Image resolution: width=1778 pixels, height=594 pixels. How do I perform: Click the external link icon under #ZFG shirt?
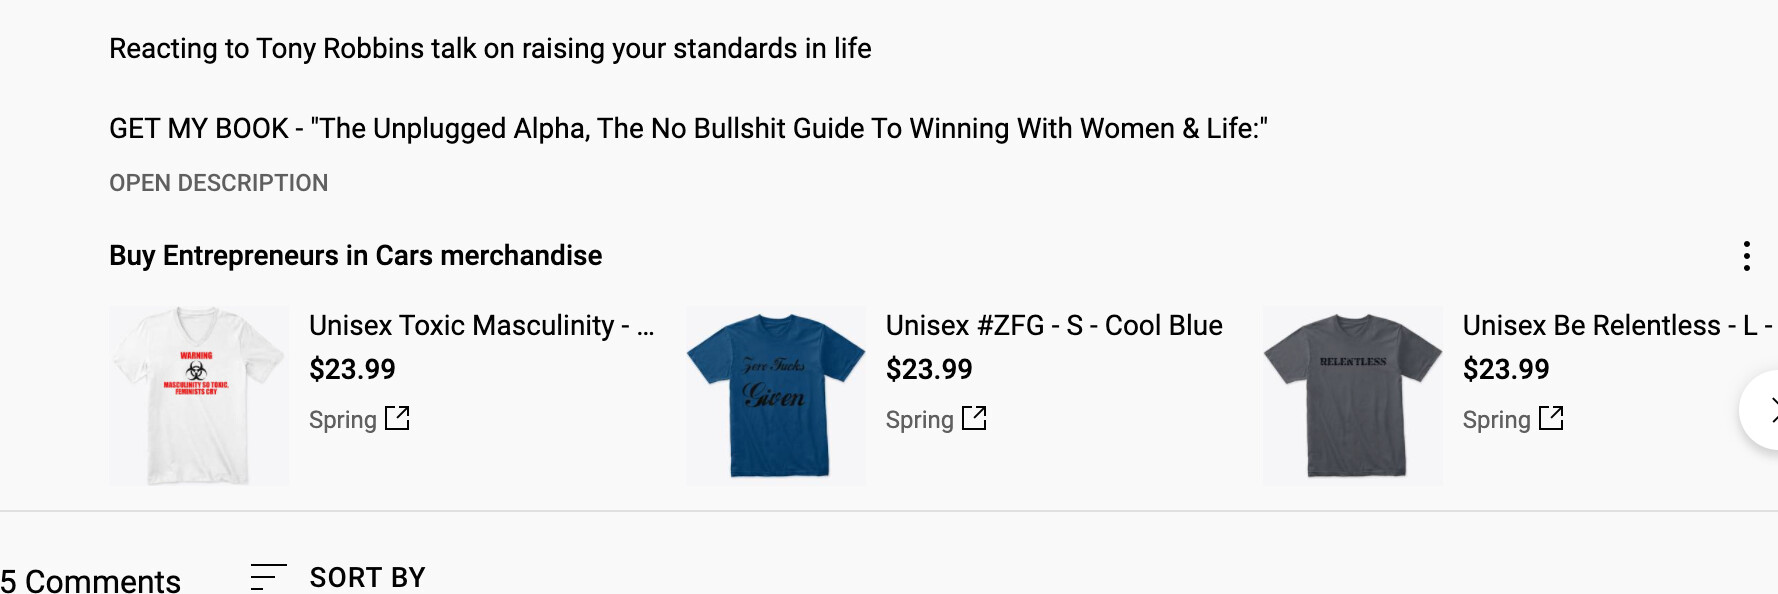coord(974,418)
